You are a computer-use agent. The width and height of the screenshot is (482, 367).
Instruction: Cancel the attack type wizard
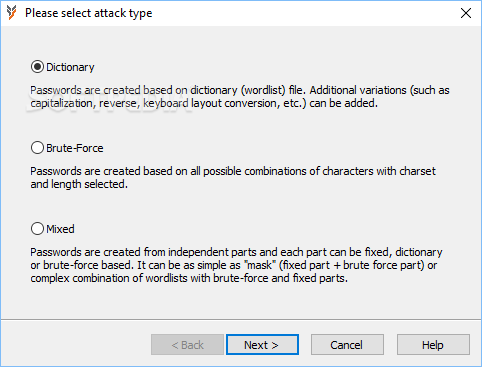(x=347, y=345)
